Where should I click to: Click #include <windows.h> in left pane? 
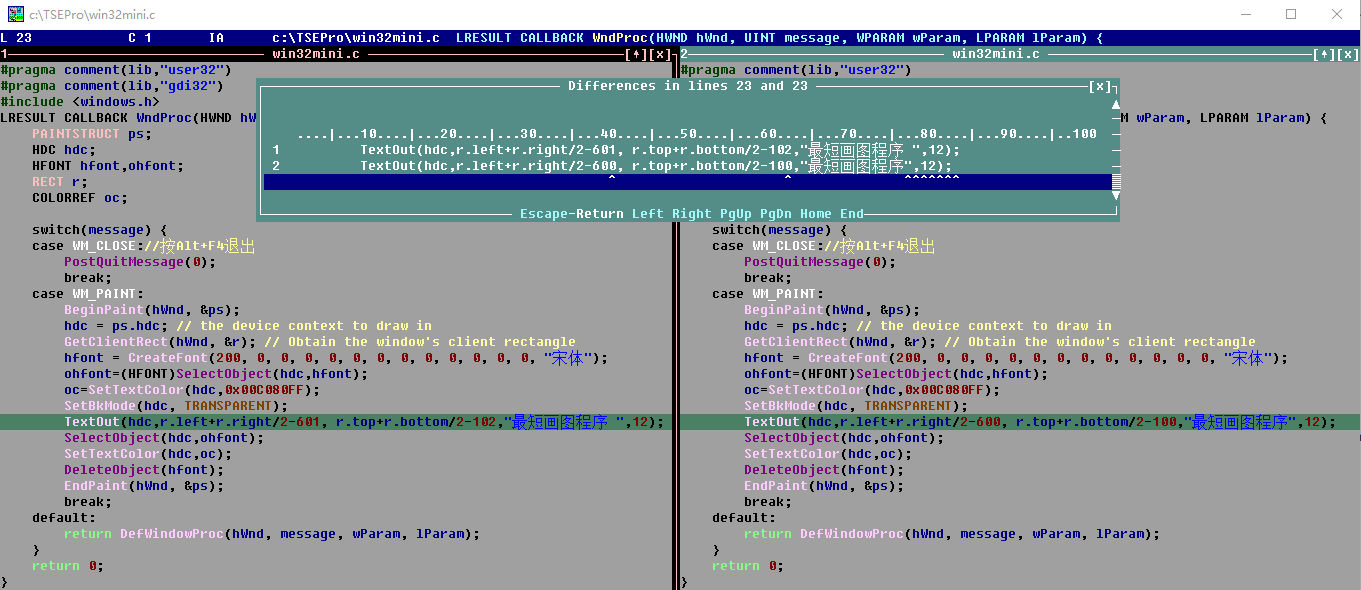pyautogui.click(x=80, y=102)
